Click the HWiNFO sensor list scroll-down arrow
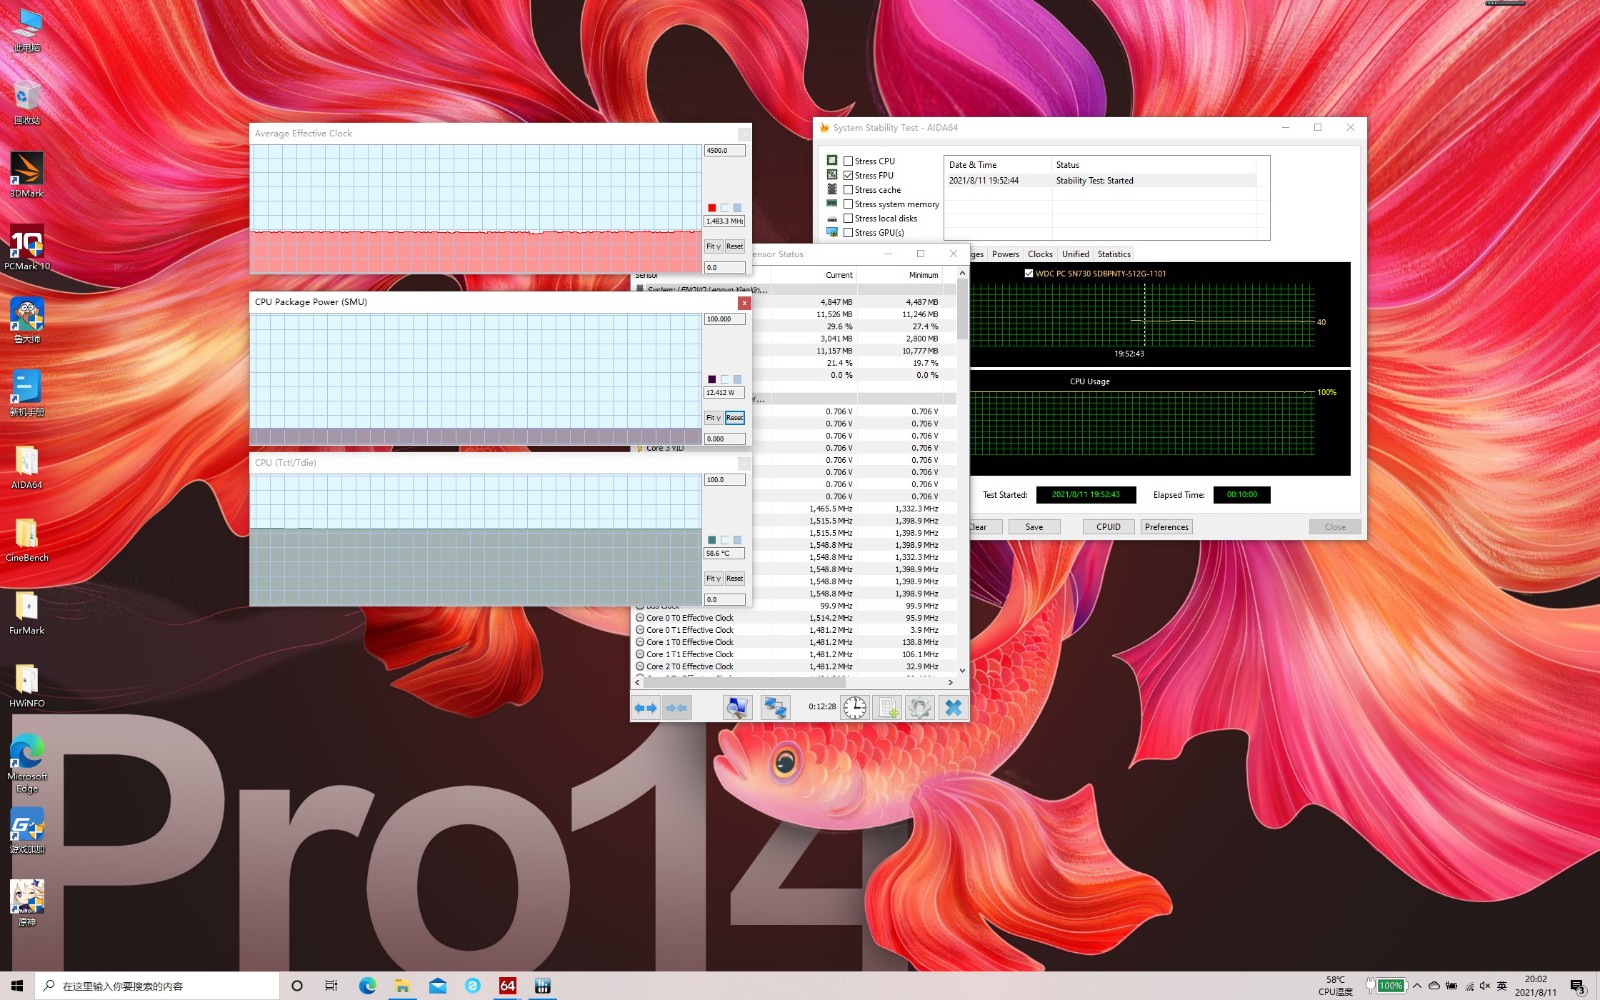This screenshot has width=1600, height=1000. 962,670
